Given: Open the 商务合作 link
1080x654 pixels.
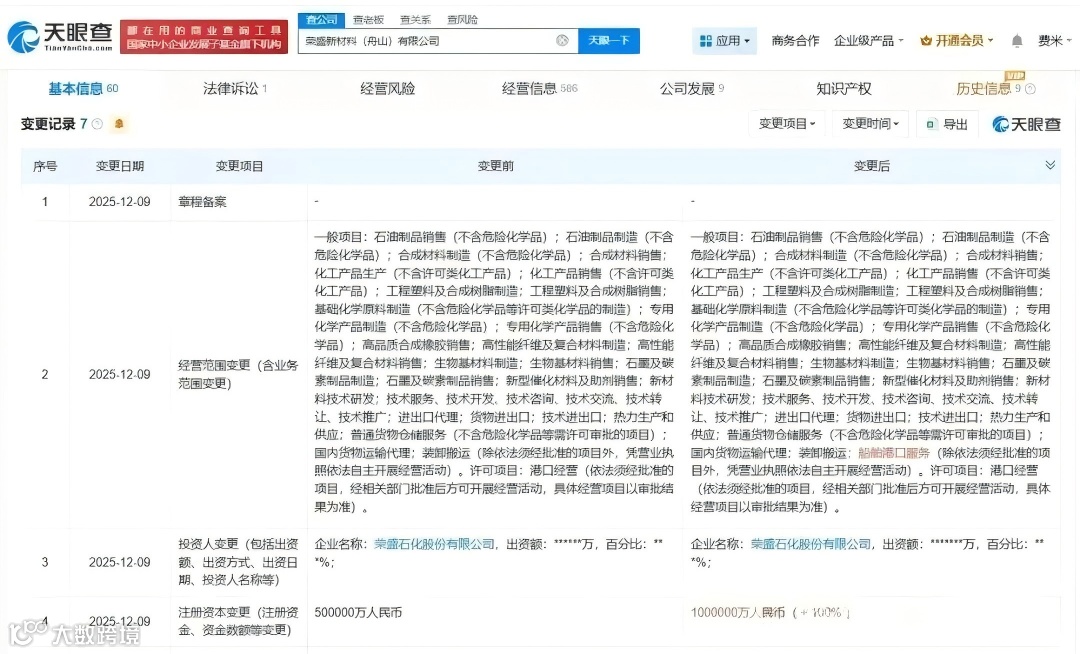Looking at the screenshot, I should [796, 41].
